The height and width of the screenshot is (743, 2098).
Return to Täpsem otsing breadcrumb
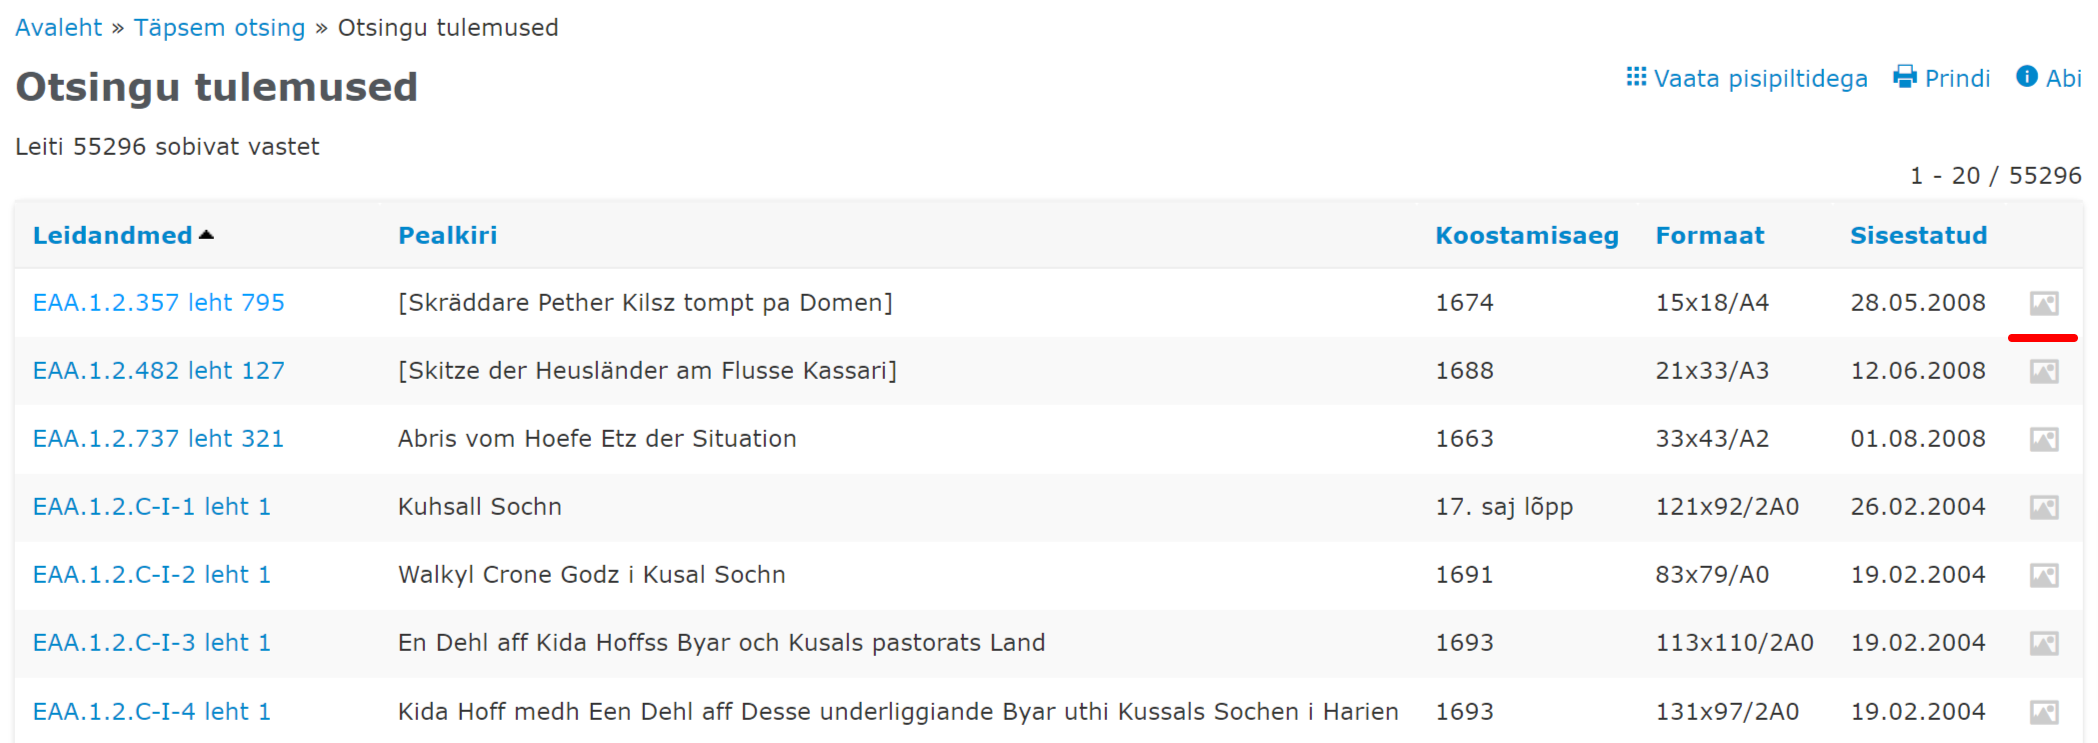click(x=219, y=28)
